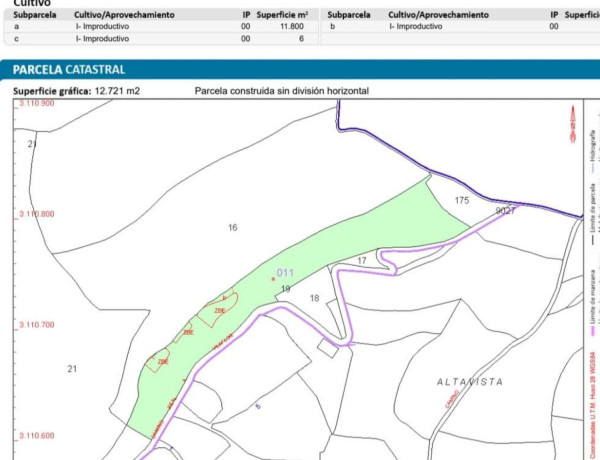600x460 pixels.
Task: Click parcel number 16 on the map
Action: tap(233, 228)
